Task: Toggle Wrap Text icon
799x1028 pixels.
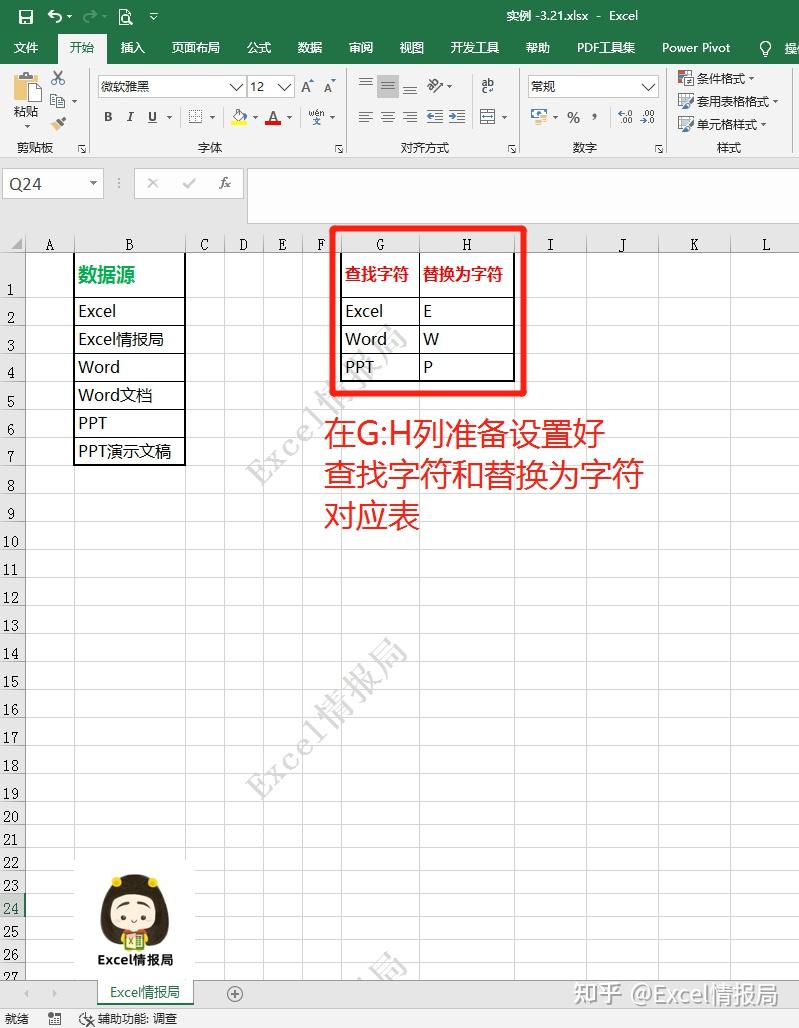Action: click(x=488, y=85)
